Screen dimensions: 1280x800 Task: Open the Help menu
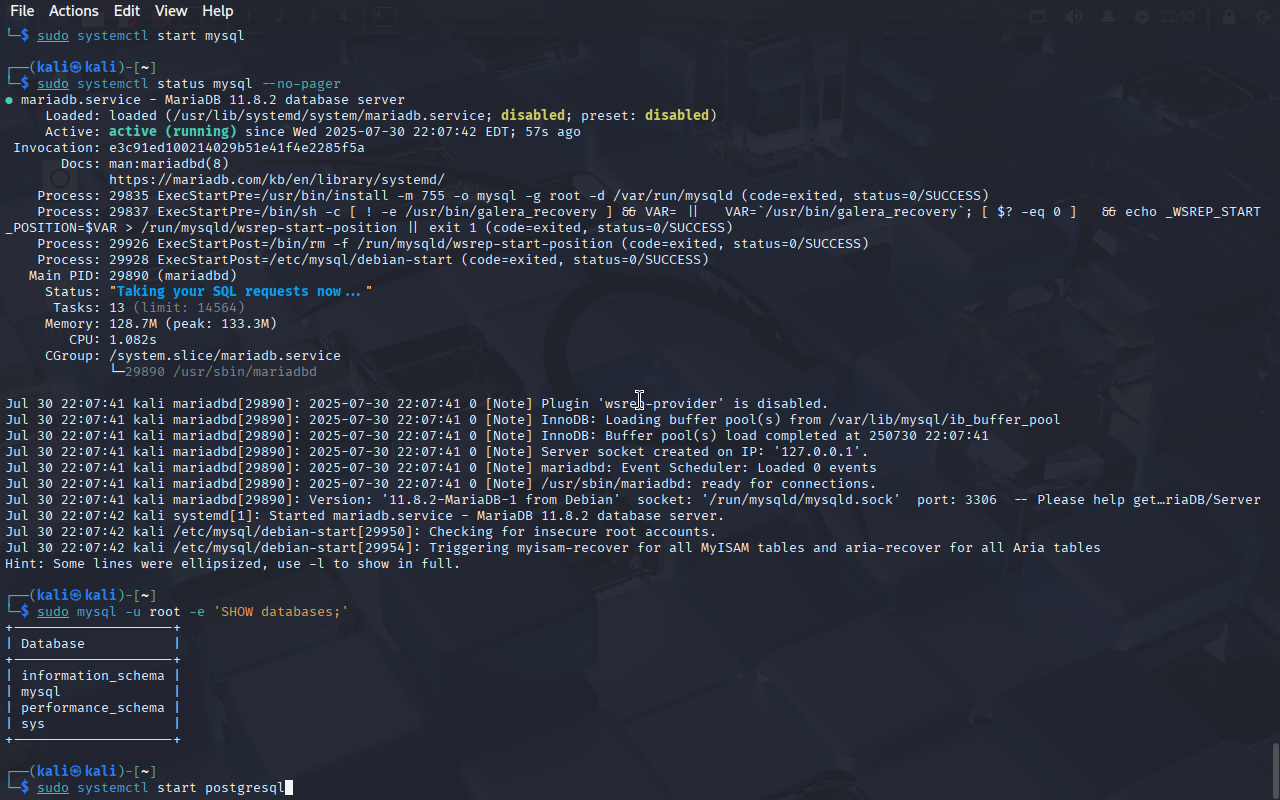tap(217, 11)
